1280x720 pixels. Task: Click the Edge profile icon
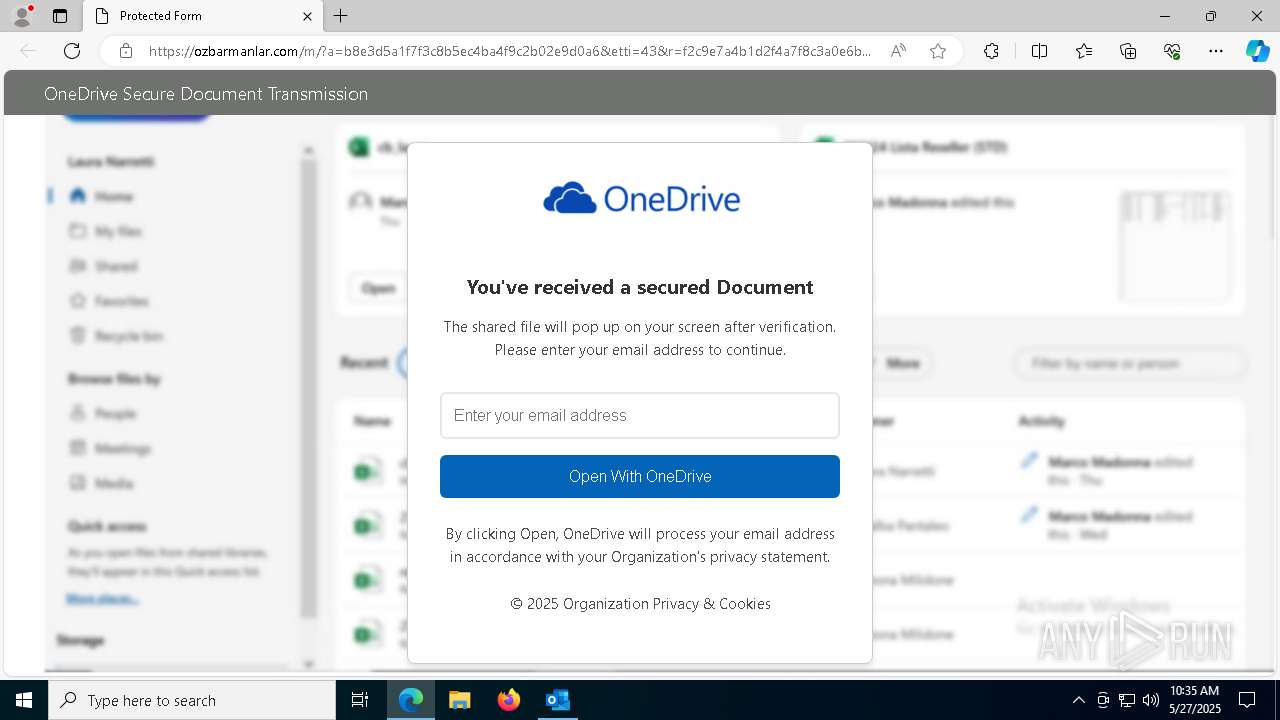22,16
